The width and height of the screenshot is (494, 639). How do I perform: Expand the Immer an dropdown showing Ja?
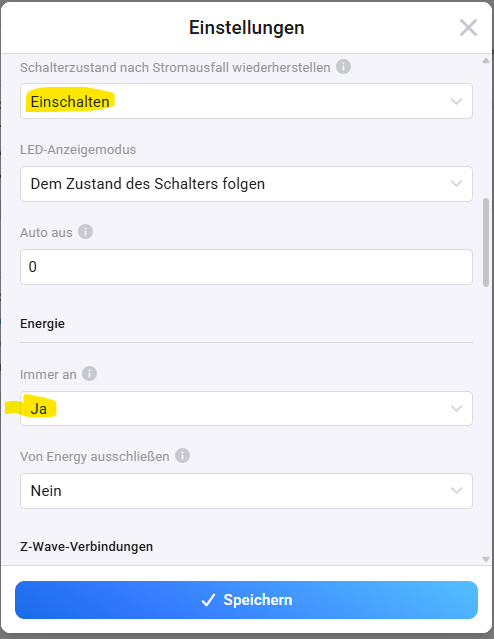246,408
